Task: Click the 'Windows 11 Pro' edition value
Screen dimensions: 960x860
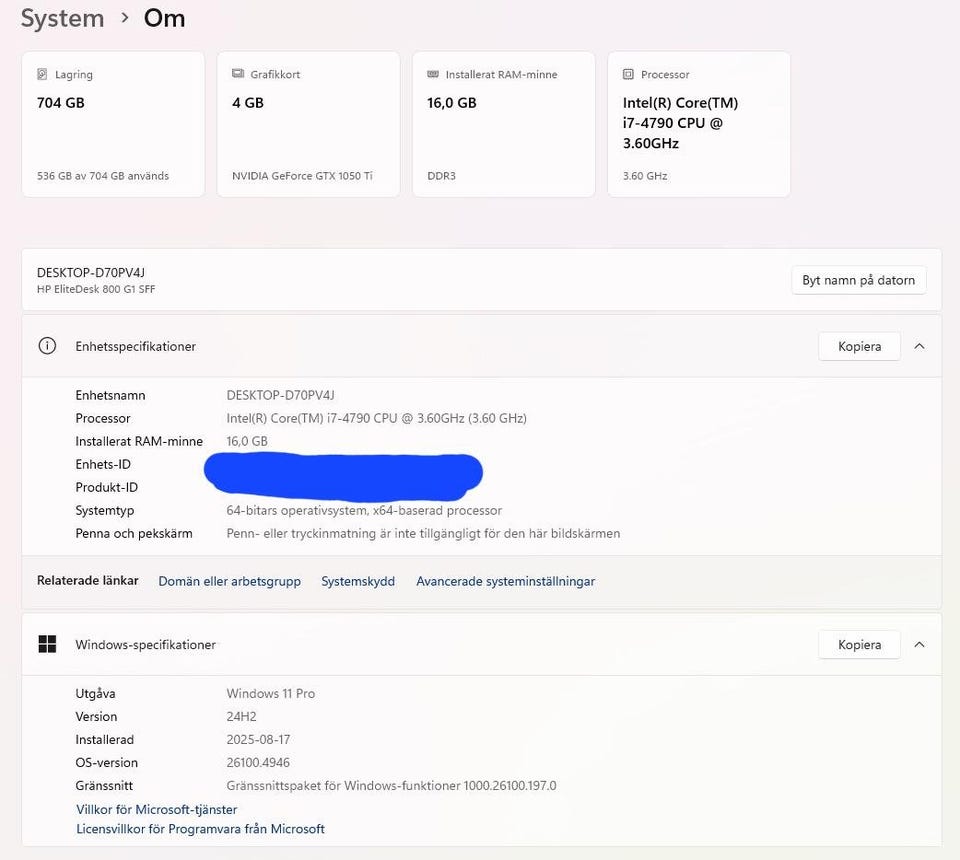Action: pyautogui.click(x=271, y=694)
